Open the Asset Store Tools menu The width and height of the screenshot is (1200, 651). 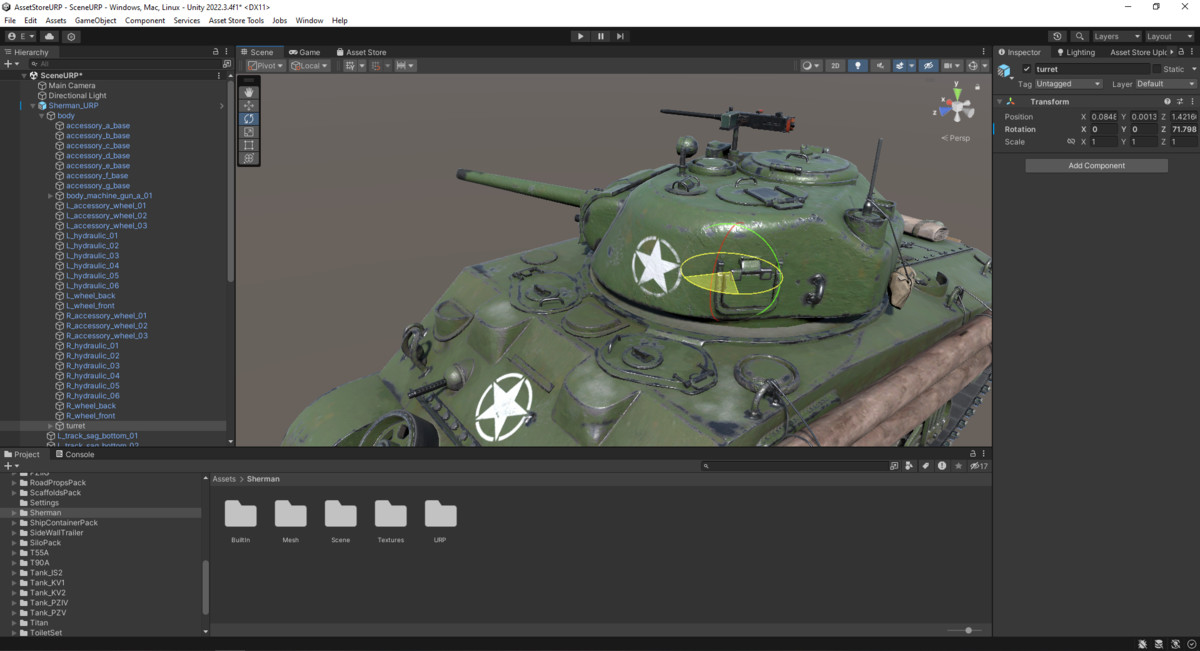(x=236, y=20)
